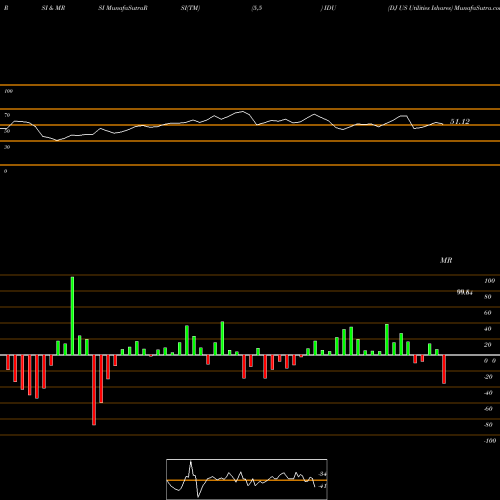500x500 pixels.
Task: Click the RSI axis label 70
Action: tap(7, 115)
